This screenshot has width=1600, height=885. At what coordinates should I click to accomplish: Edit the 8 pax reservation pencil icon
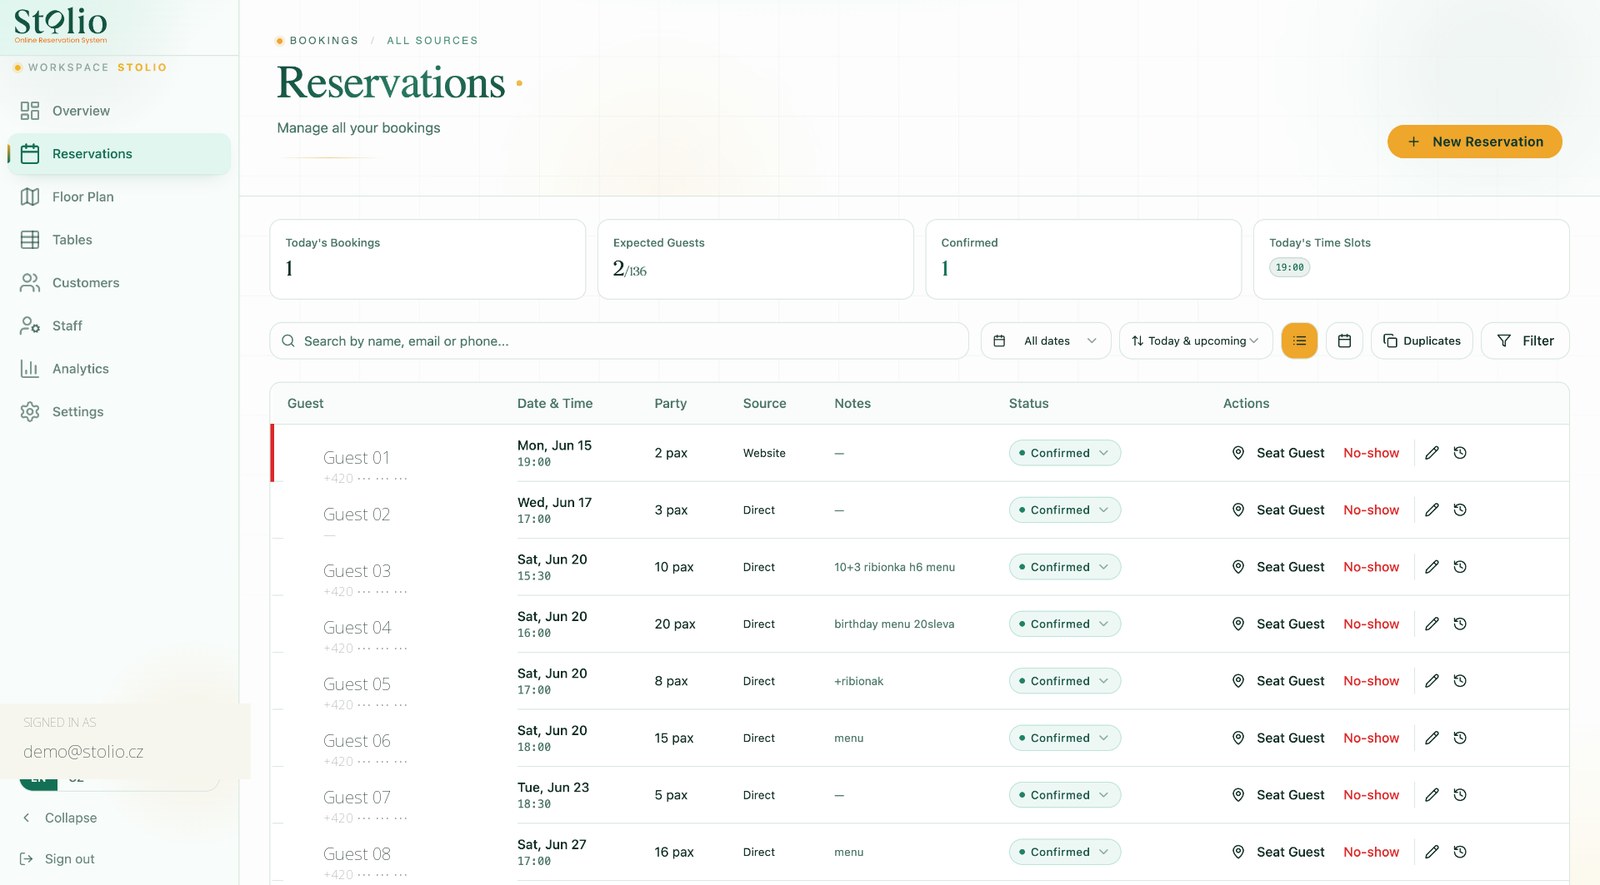pos(1432,681)
